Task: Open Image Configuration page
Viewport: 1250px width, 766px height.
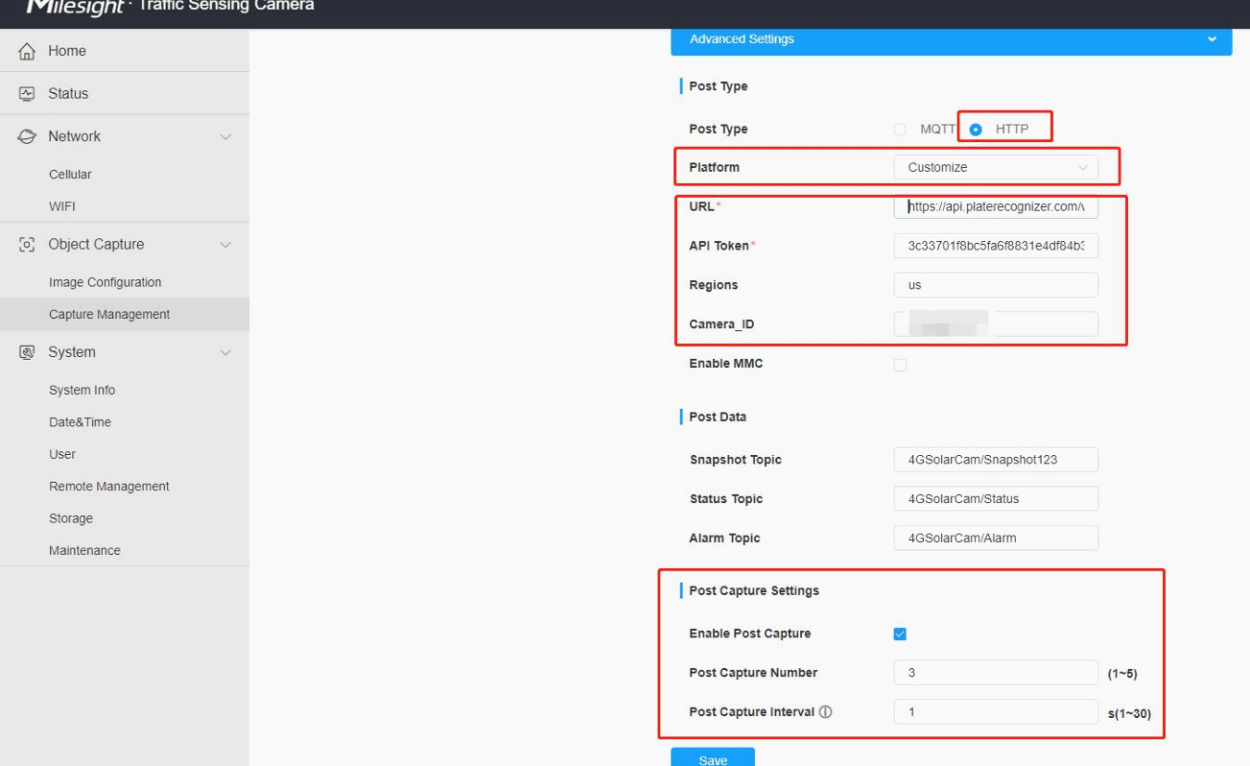Action: coord(105,283)
